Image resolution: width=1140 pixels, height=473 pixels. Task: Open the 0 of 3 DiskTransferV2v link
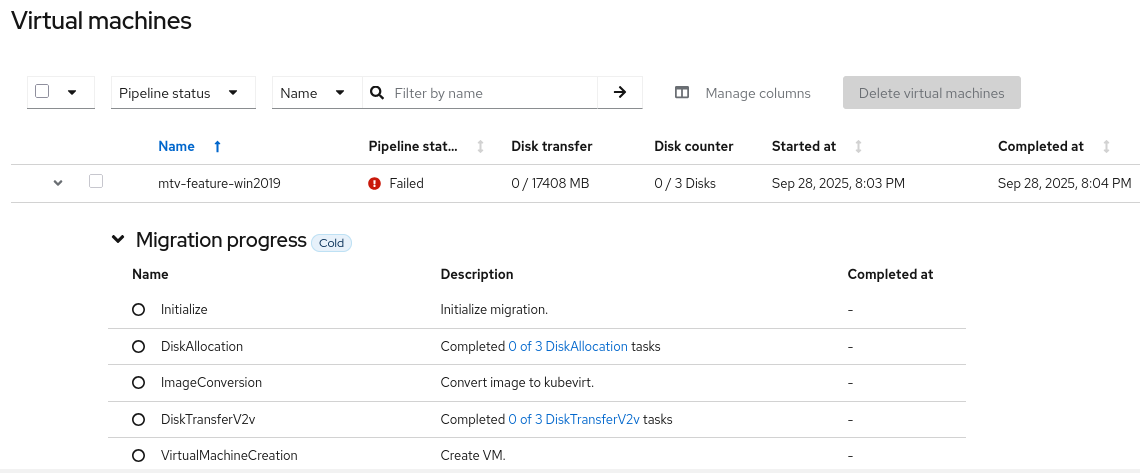point(574,420)
